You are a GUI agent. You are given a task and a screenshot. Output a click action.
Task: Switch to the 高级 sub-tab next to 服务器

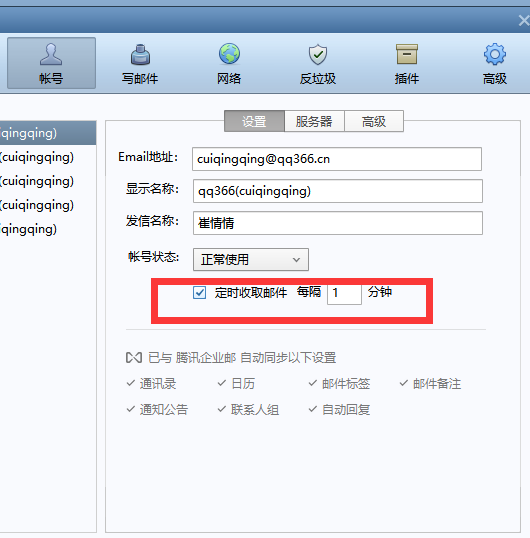pos(374,121)
